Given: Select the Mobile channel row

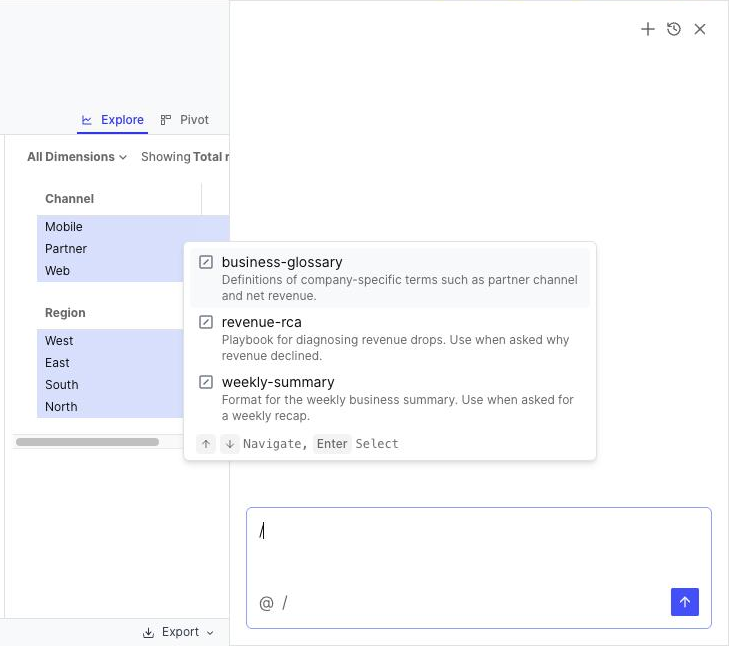Looking at the screenshot, I should pos(133,226).
